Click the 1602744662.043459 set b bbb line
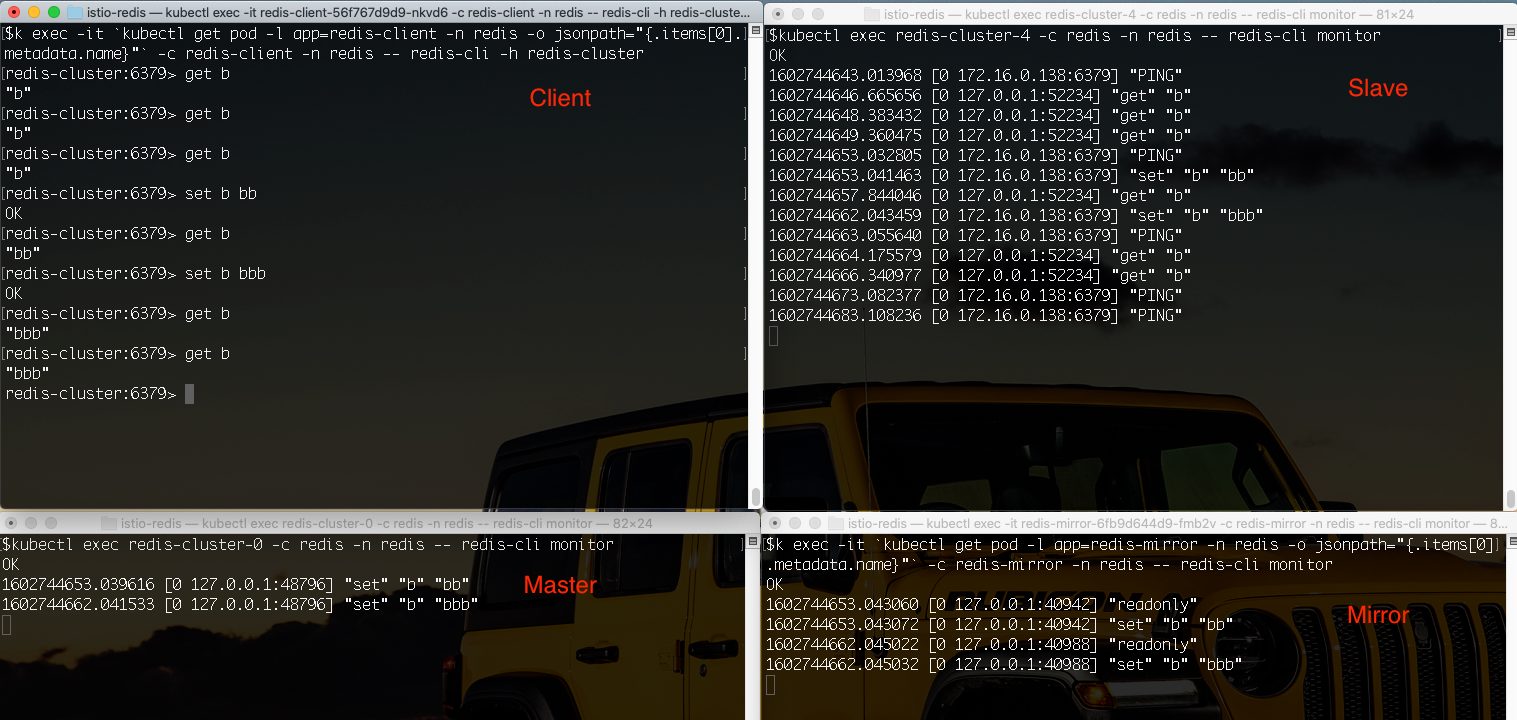The height and width of the screenshot is (720, 1517). (1015, 216)
